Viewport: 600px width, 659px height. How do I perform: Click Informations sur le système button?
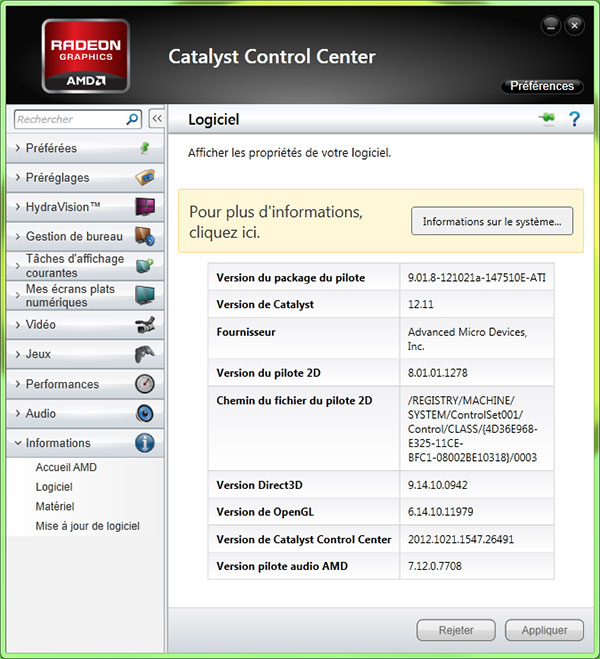click(x=492, y=221)
